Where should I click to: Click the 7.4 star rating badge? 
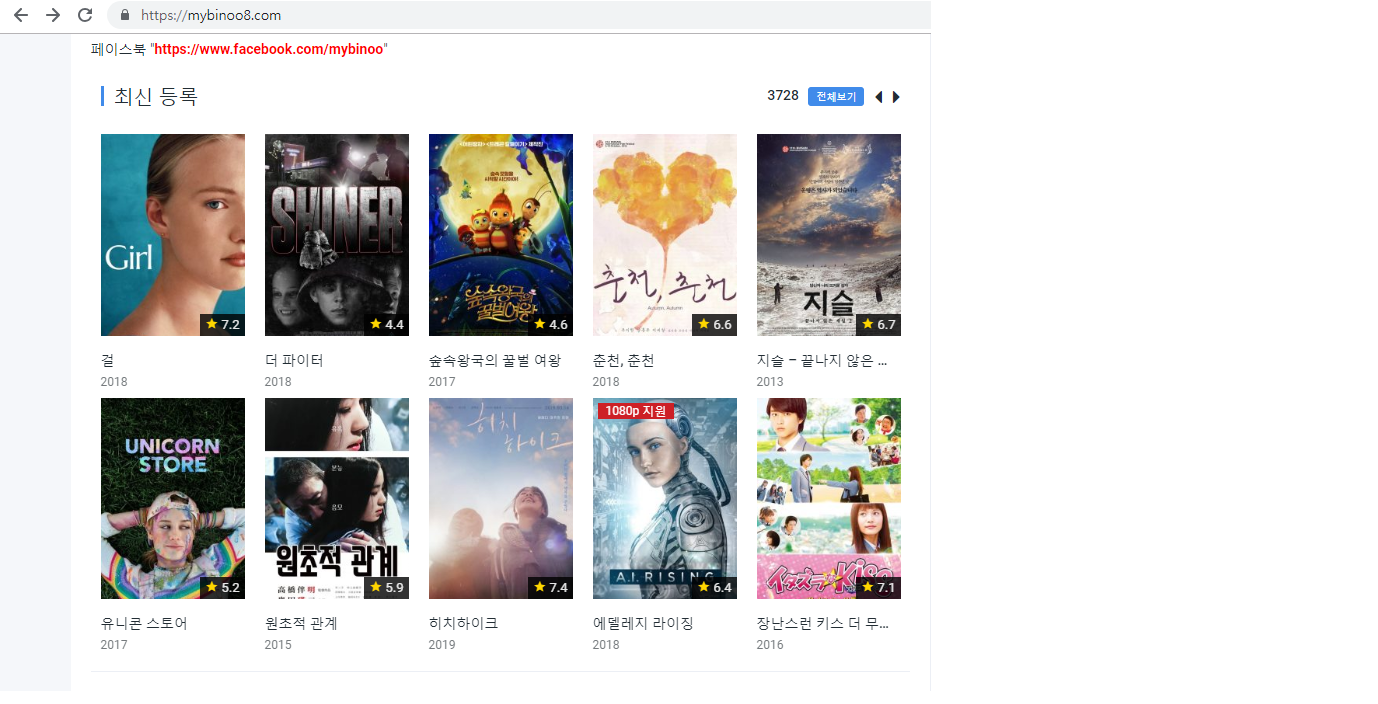pos(550,587)
